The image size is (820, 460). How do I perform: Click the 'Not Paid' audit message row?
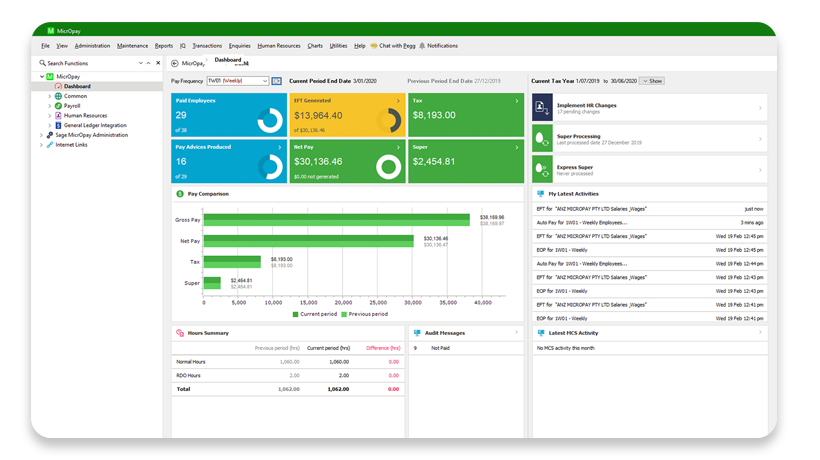(x=465, y=348)
